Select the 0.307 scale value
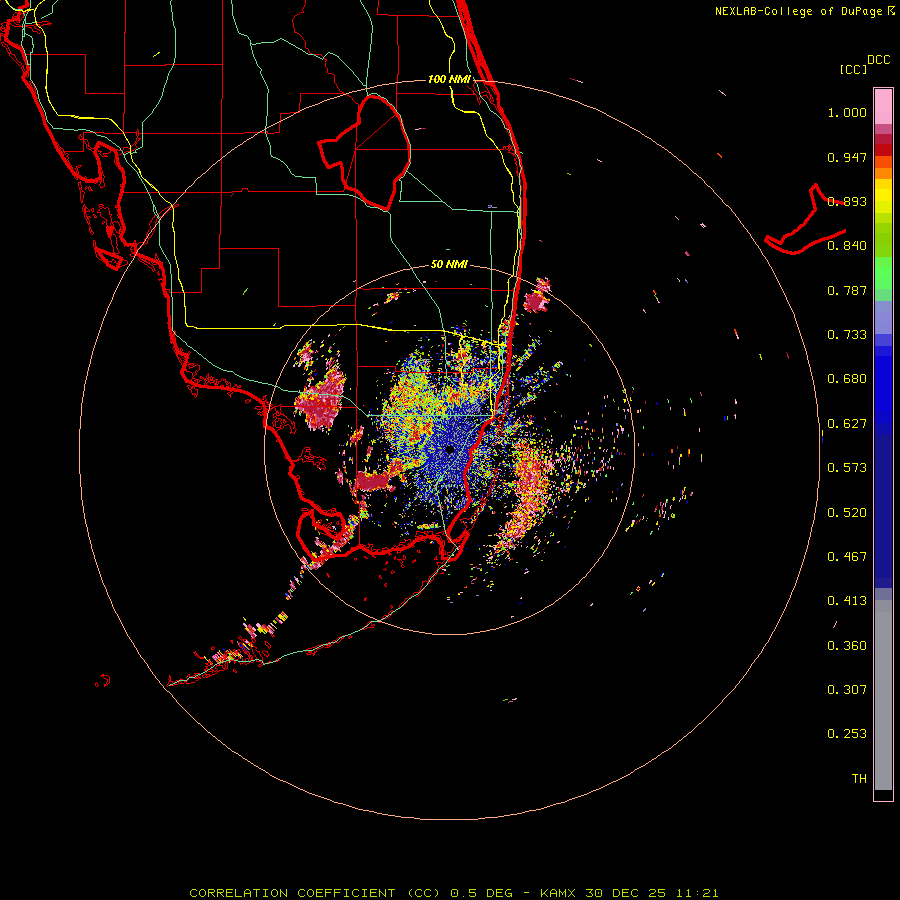 (847, 690)
